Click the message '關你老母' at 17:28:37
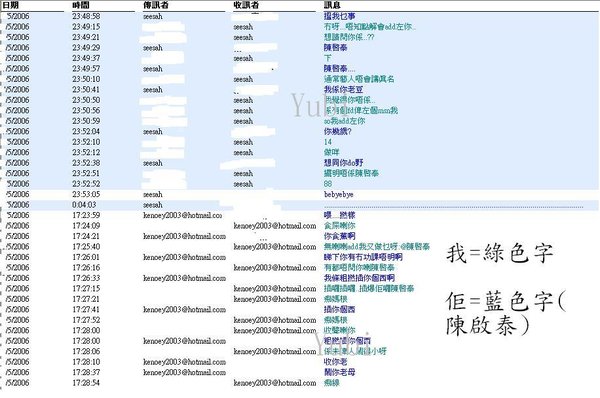This screenshot has height=398, width=600. [x=339, y=372]
